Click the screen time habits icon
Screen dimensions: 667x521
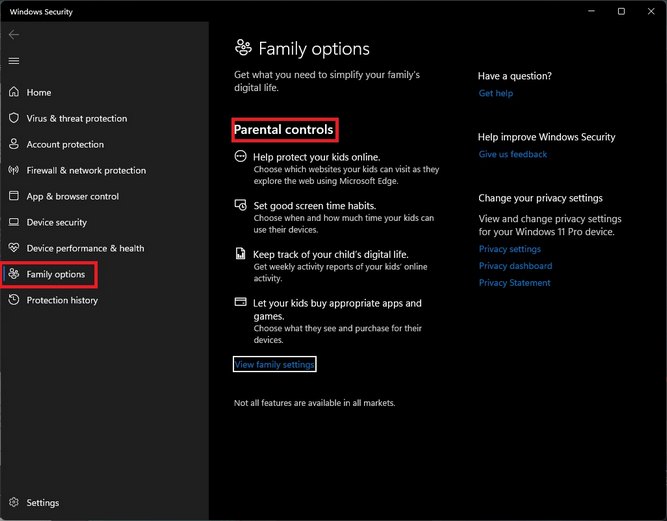(x=240, y=205)
